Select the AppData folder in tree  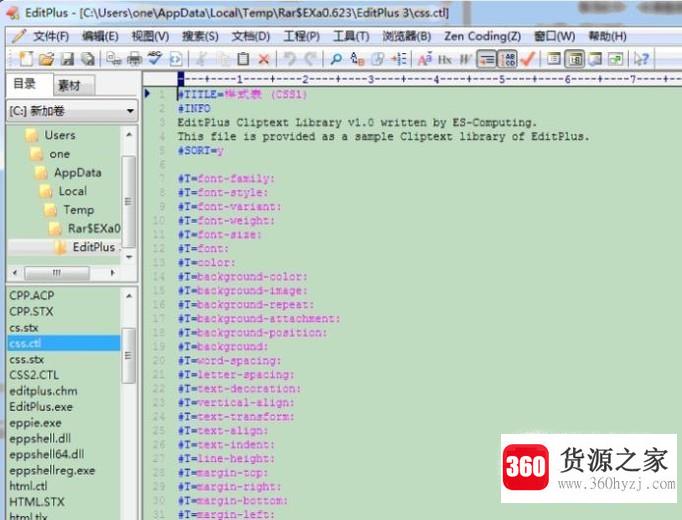78,173
